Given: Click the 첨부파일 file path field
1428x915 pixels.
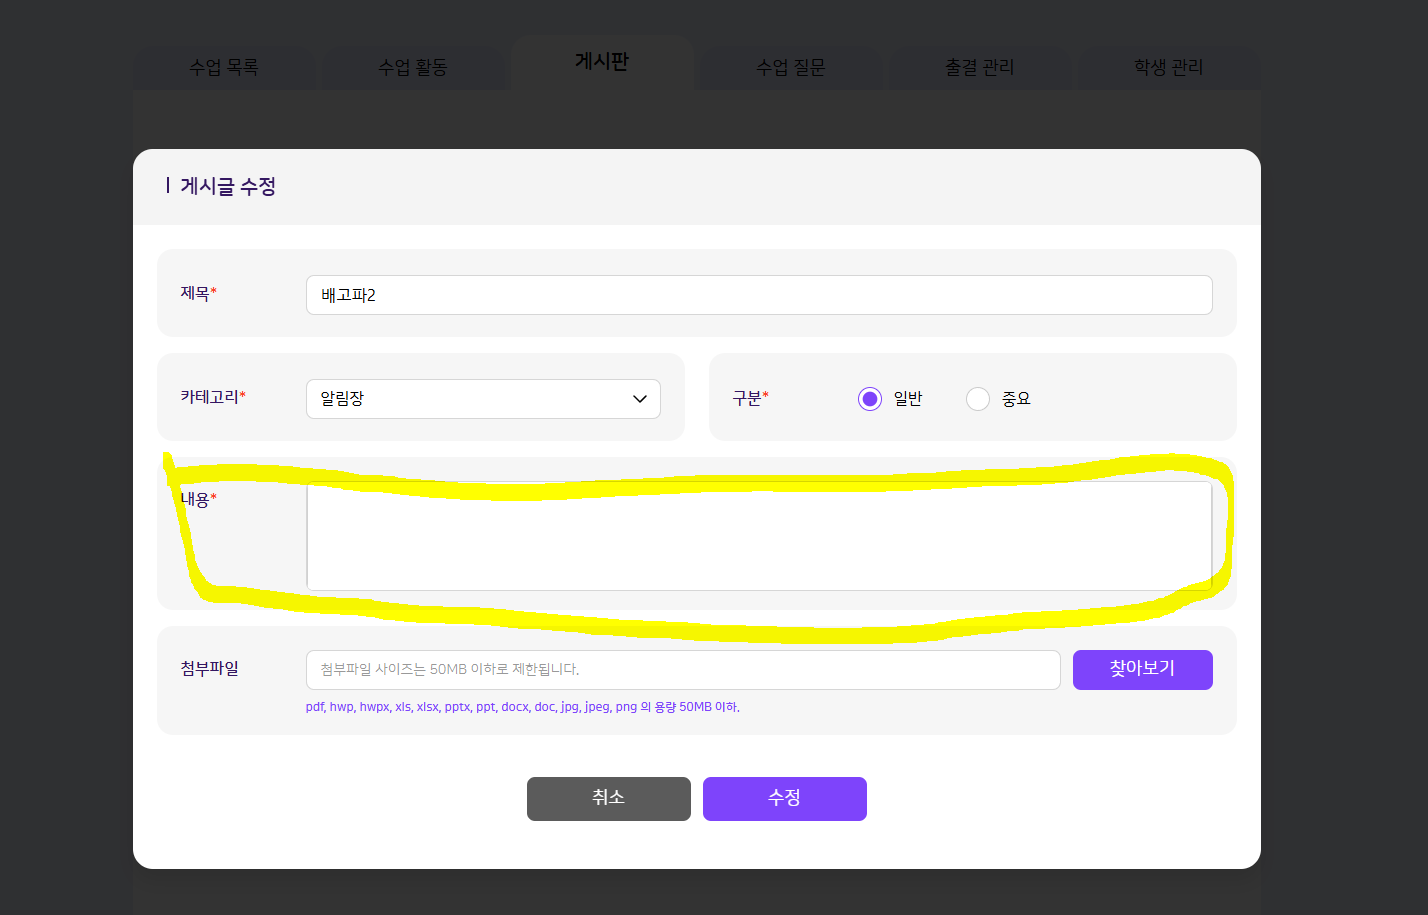Looking at the screenshot, I should pyautogui.click(x=682, y=670).
